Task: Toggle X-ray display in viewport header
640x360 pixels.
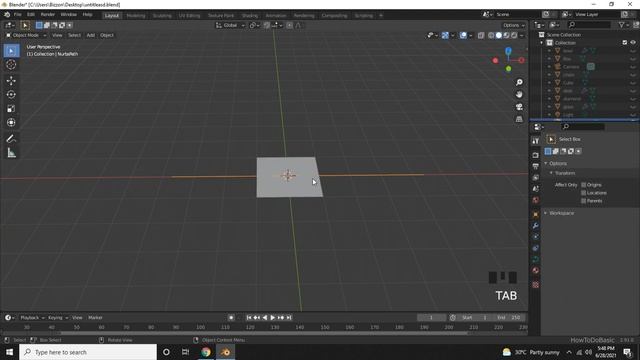Action: (481, 36)
